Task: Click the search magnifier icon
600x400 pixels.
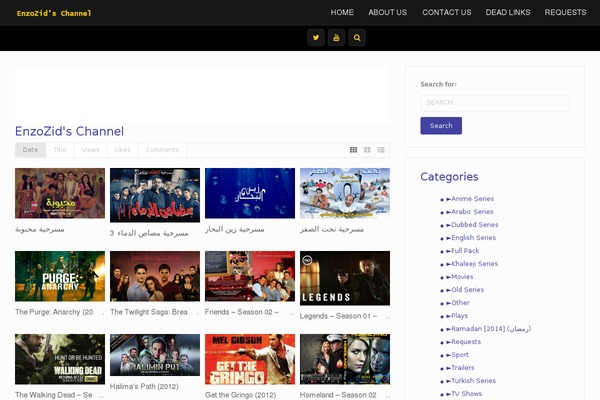Action: [x=357, y=38]
